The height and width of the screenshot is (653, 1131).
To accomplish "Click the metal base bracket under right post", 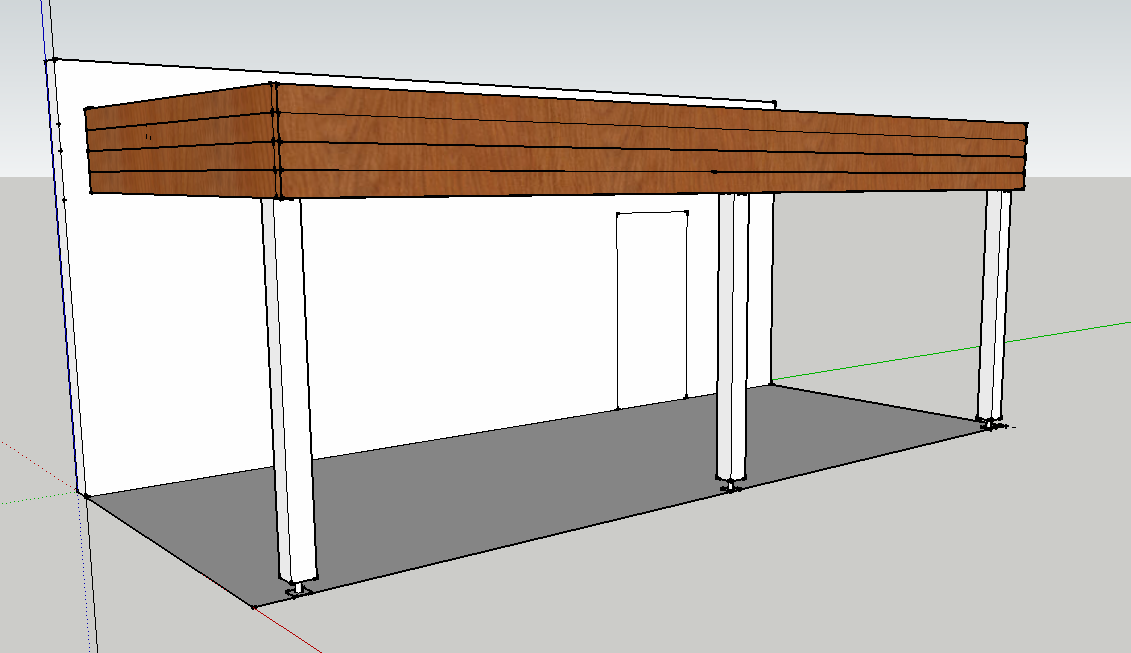I will [x=992, y=424].
